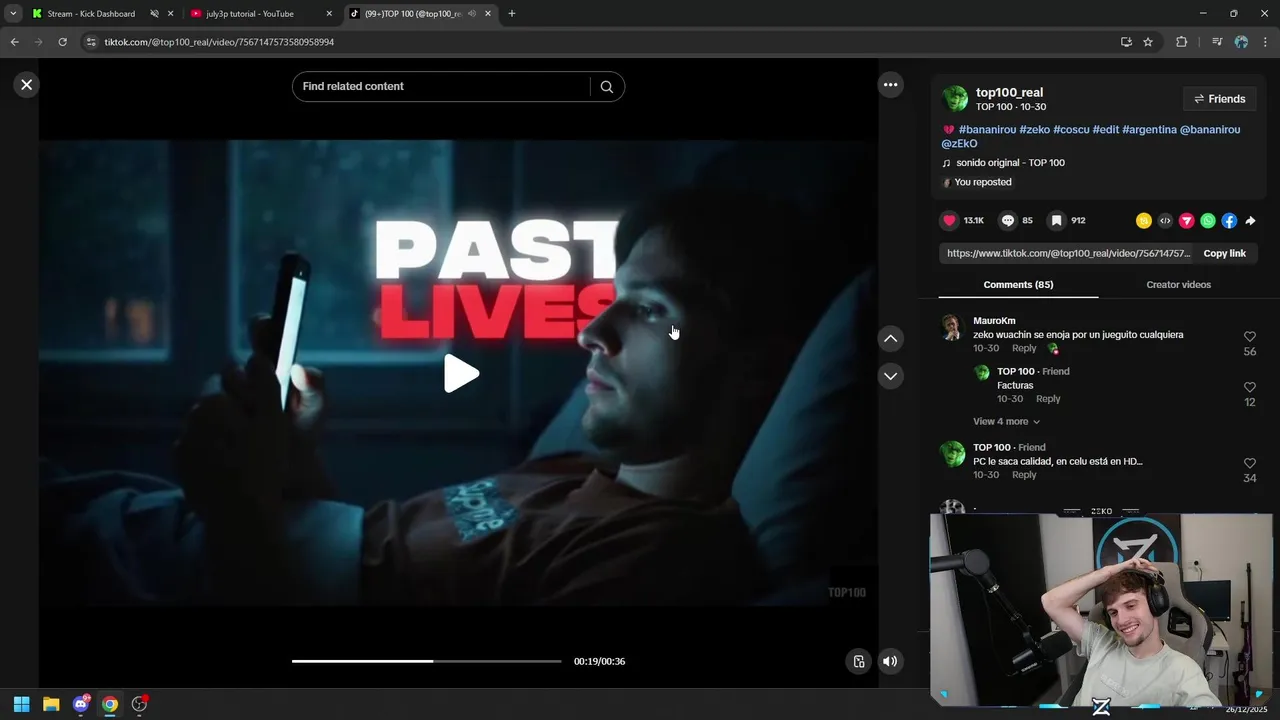Viewport: 1280px width, 720px height.
Task: Share to Facebook icon
Action: click(x=1229, y=221)
